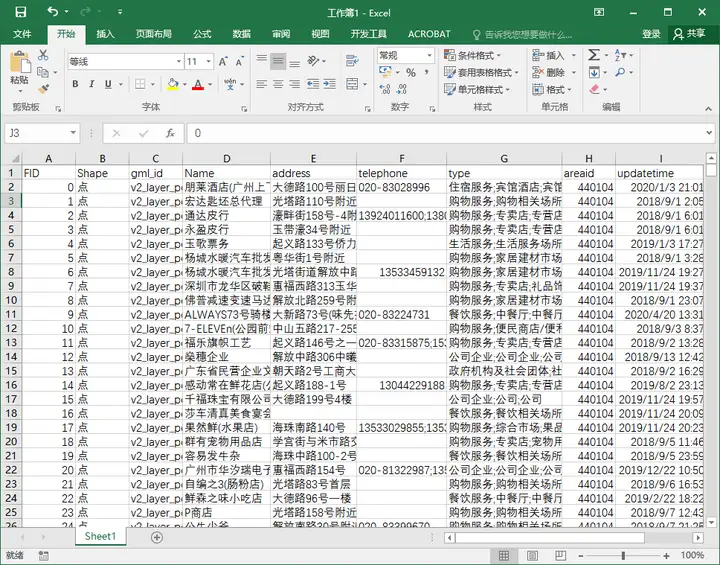
Task: Click the Decrease Indent icon
Action: point(313,84)
